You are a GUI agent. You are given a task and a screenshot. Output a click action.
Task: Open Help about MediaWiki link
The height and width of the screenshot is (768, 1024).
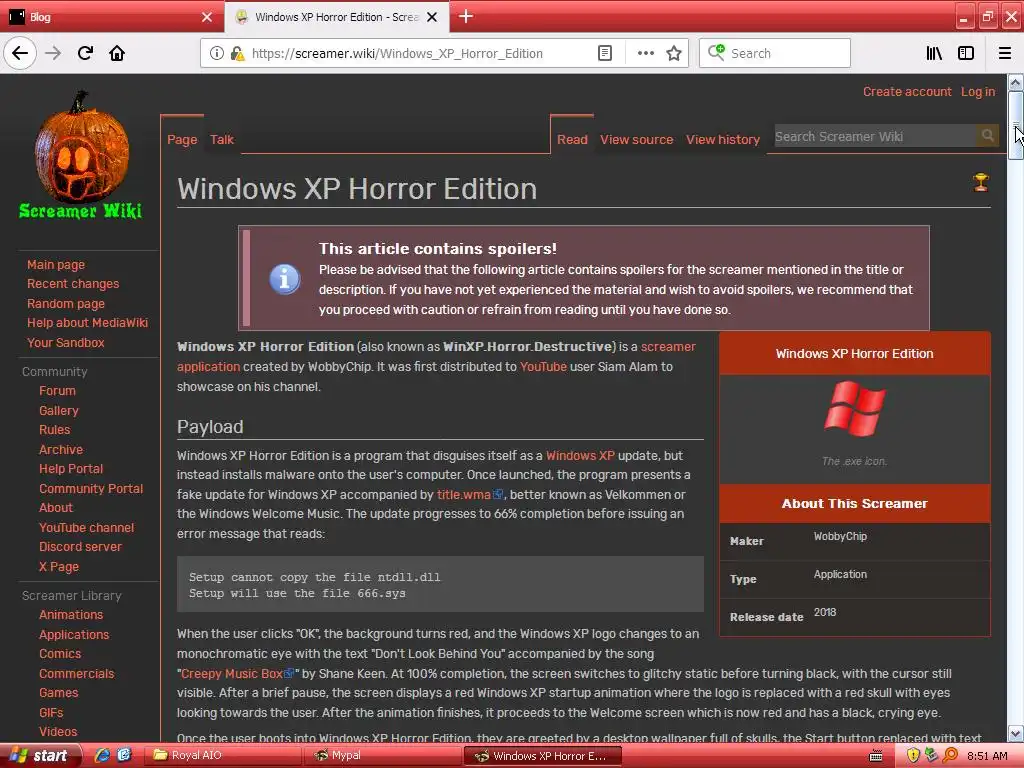[x=88, y=323]
